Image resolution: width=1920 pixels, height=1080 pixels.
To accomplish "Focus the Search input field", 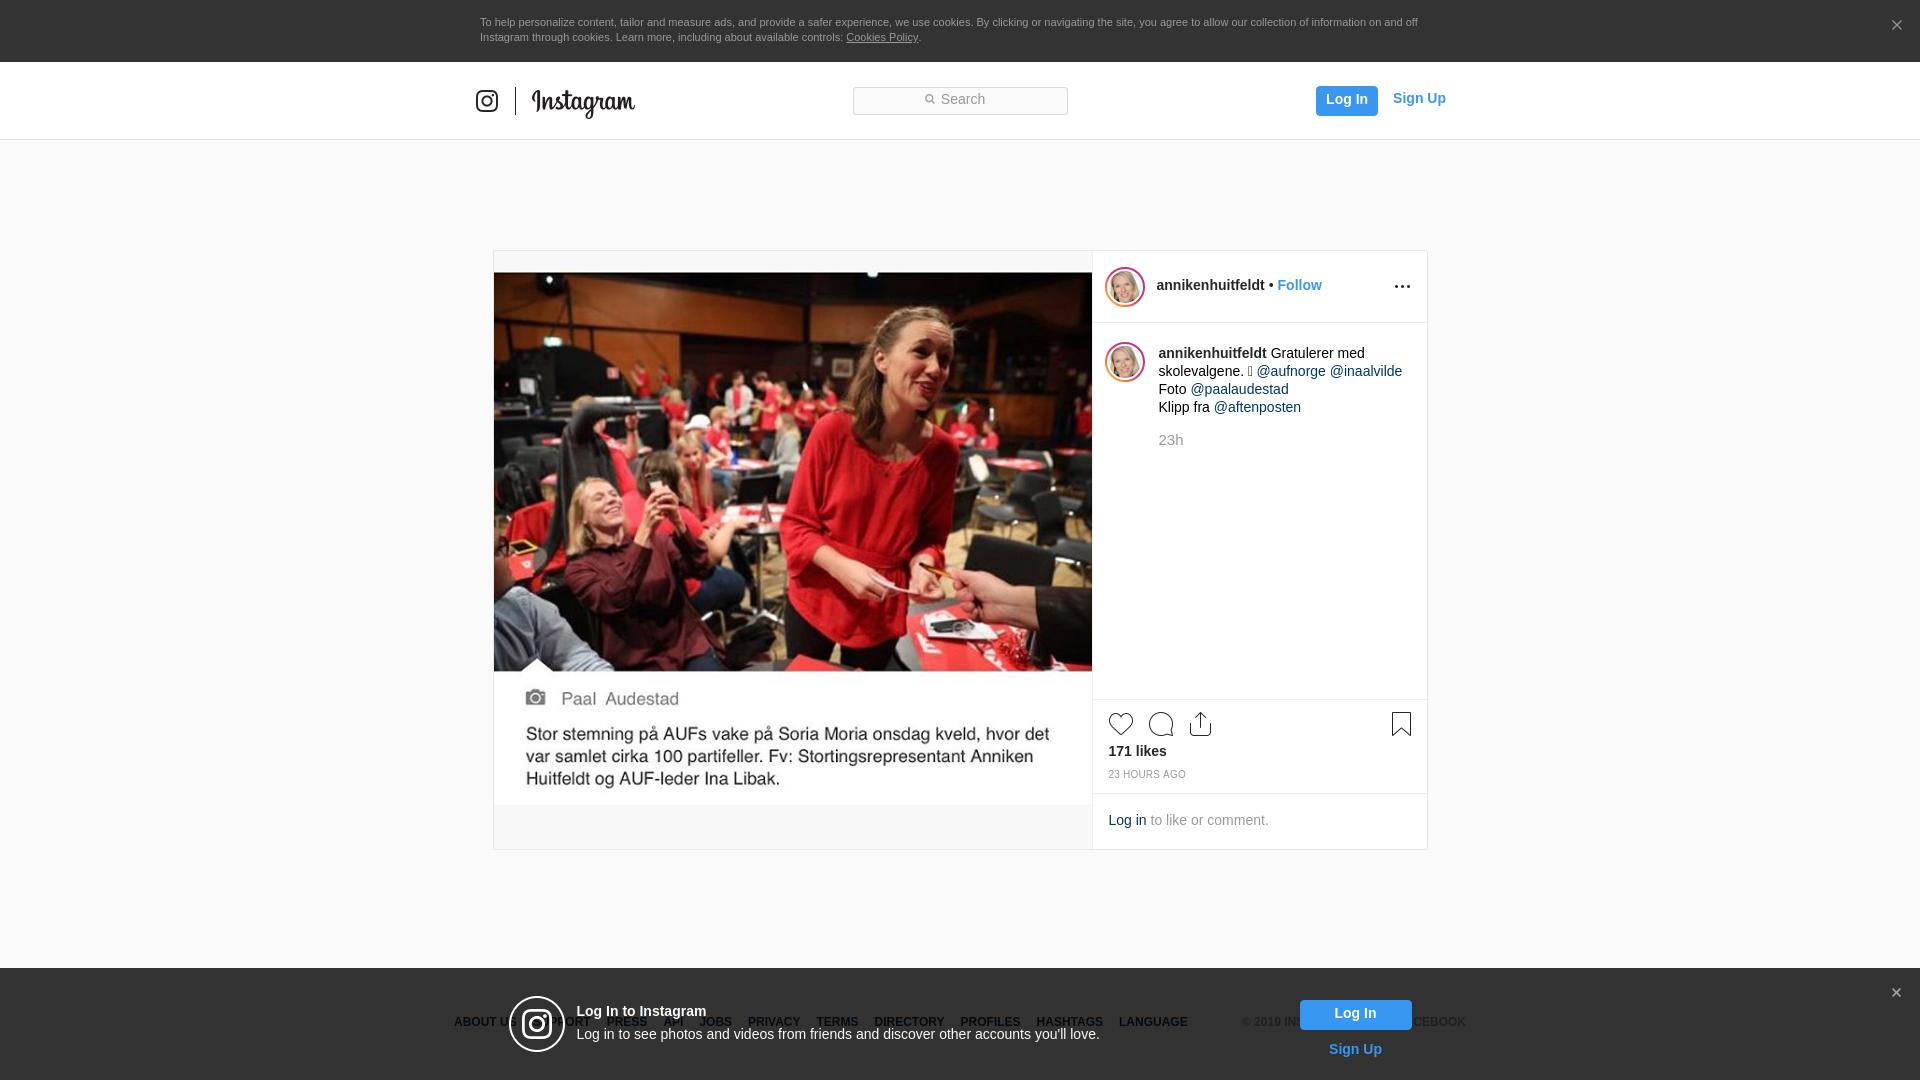I will [960, 100].
